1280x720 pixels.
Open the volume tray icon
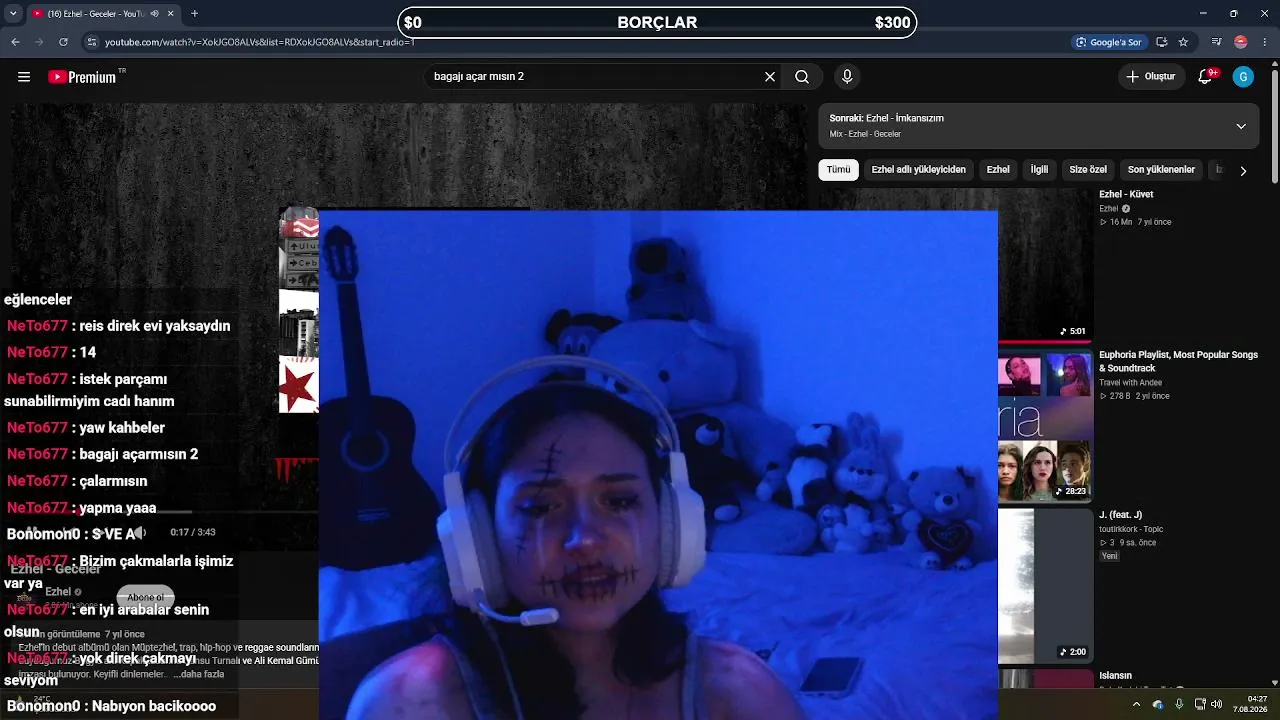tap(1217, 704)
